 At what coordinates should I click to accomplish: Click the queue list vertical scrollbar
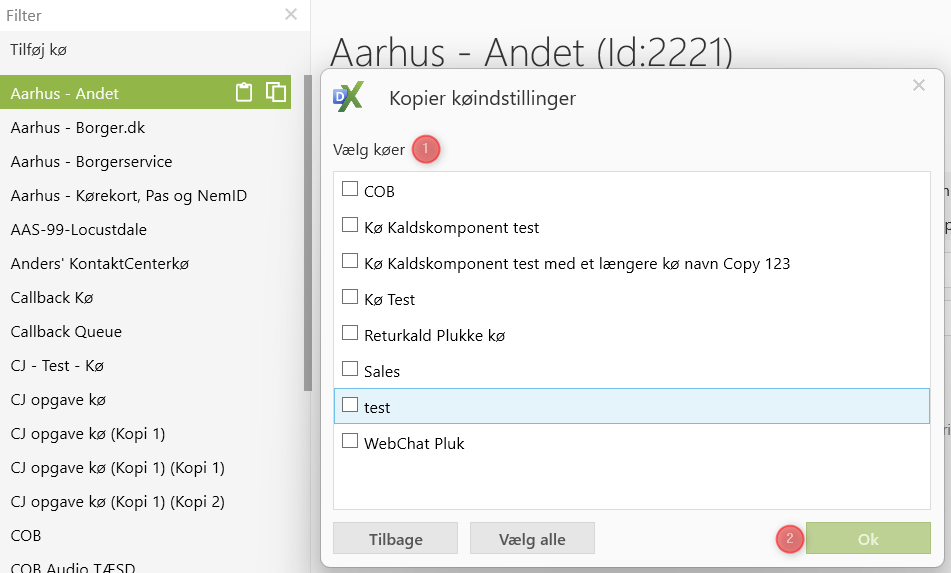coord(307,230)
